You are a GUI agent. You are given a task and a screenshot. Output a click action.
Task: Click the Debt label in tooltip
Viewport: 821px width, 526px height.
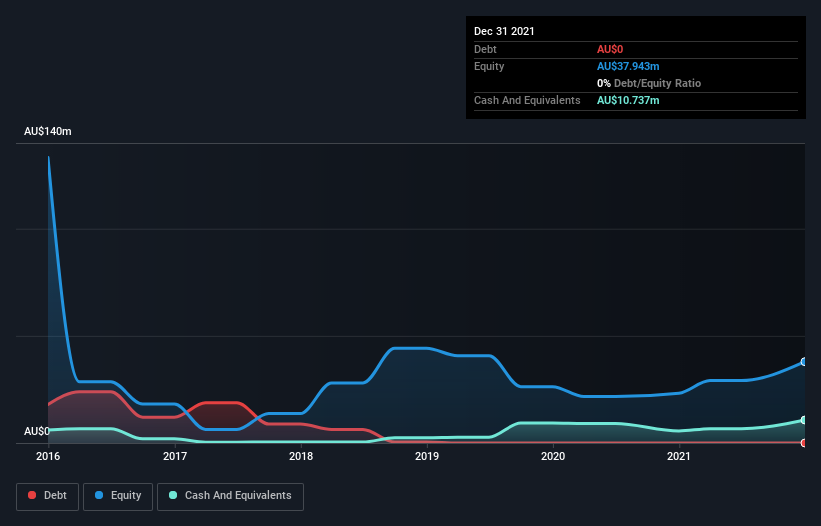[485, 49]
